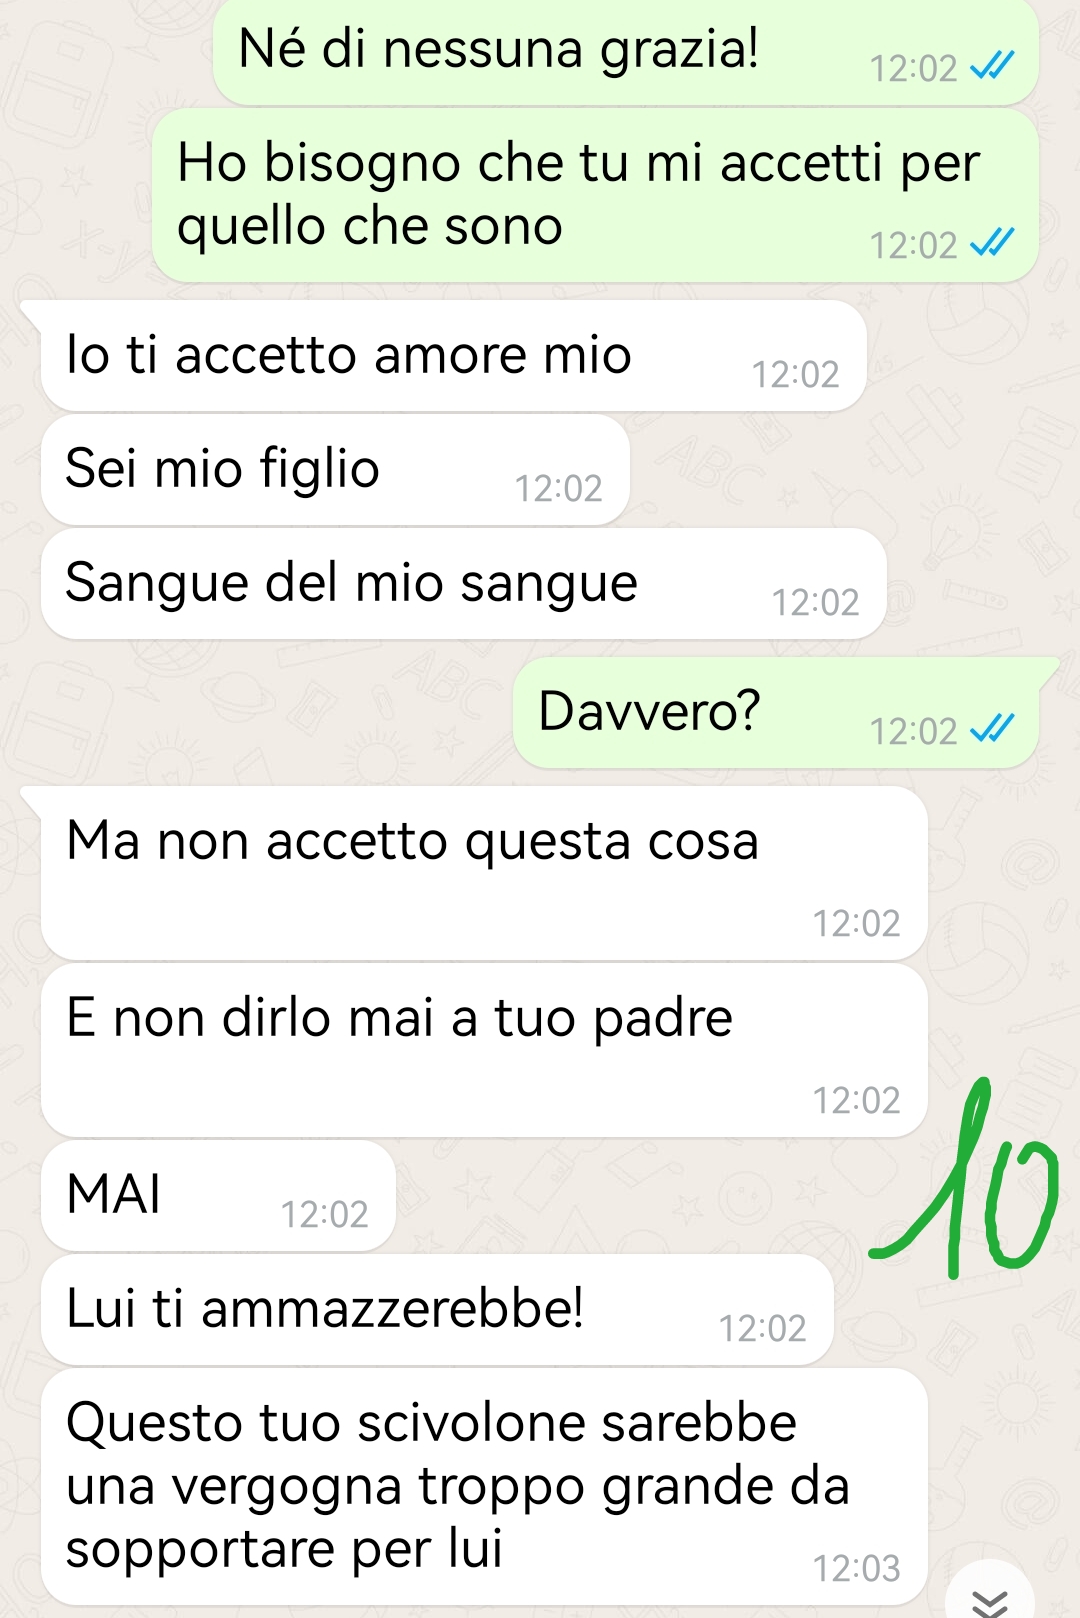Viewport: 1080px width, 1618px height.
Task: Click timestamp of 'Sei mio figlio' message
Action: coord(558,488)
